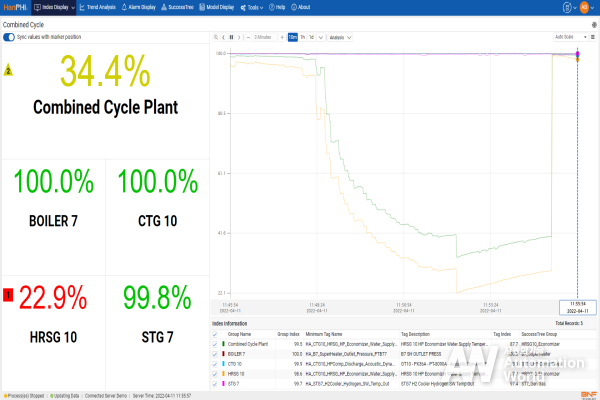Increase interval with plus button
Screen dimensions: 600x400
[x=282, y=37]
